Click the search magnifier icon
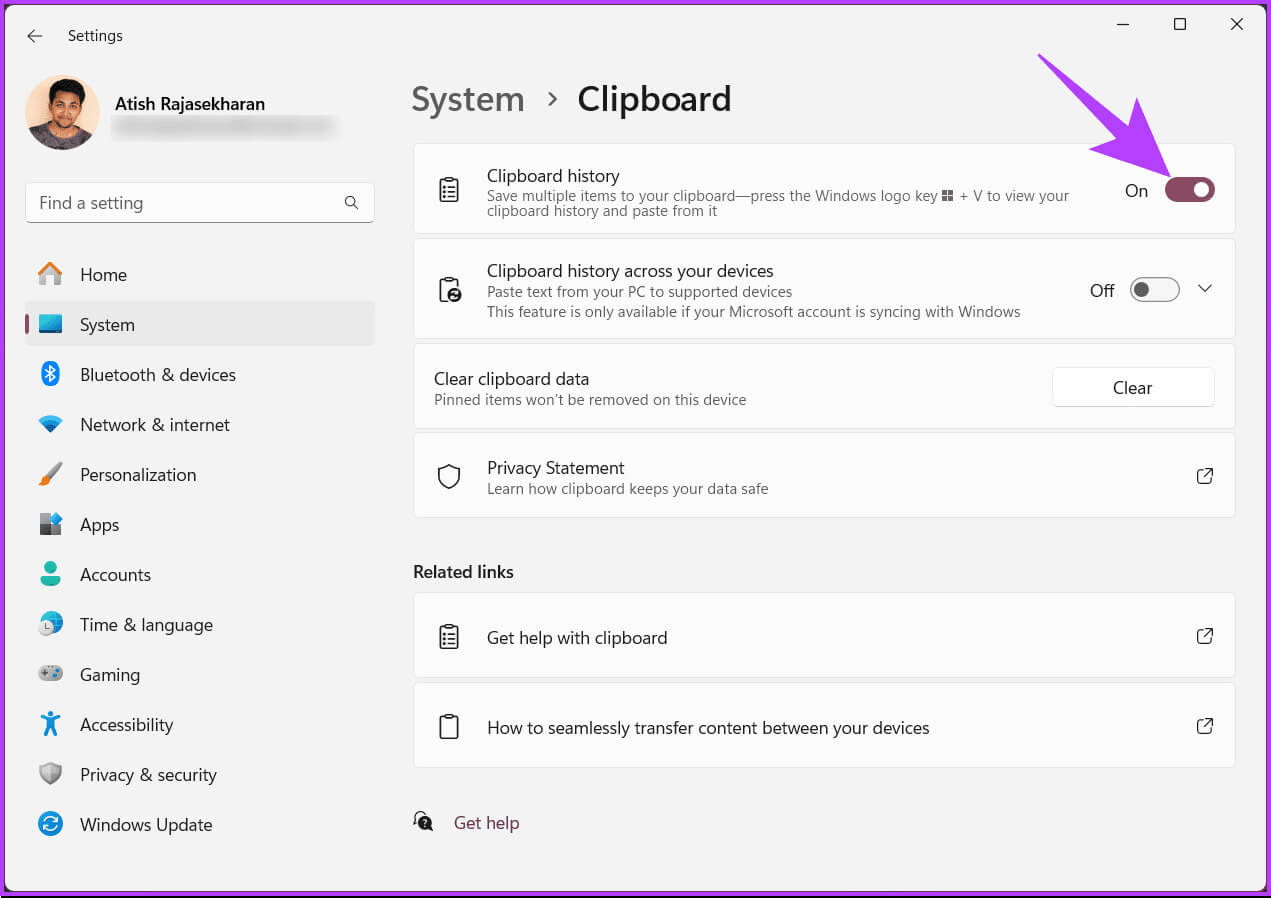 (x=351, y=203)
